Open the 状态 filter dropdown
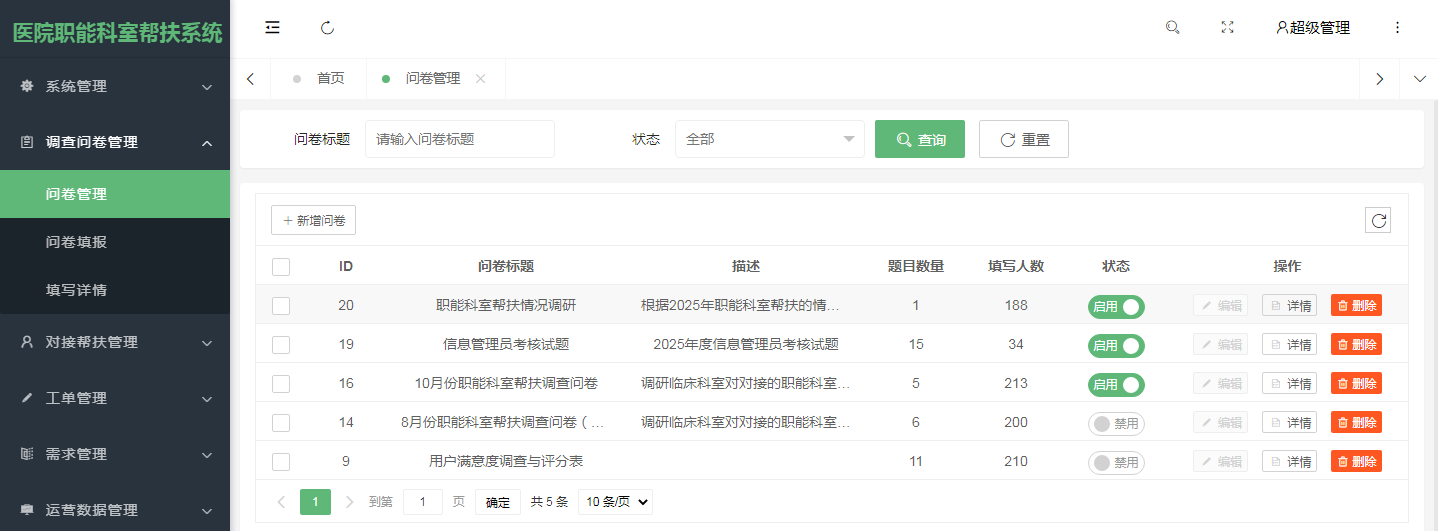 769,140
